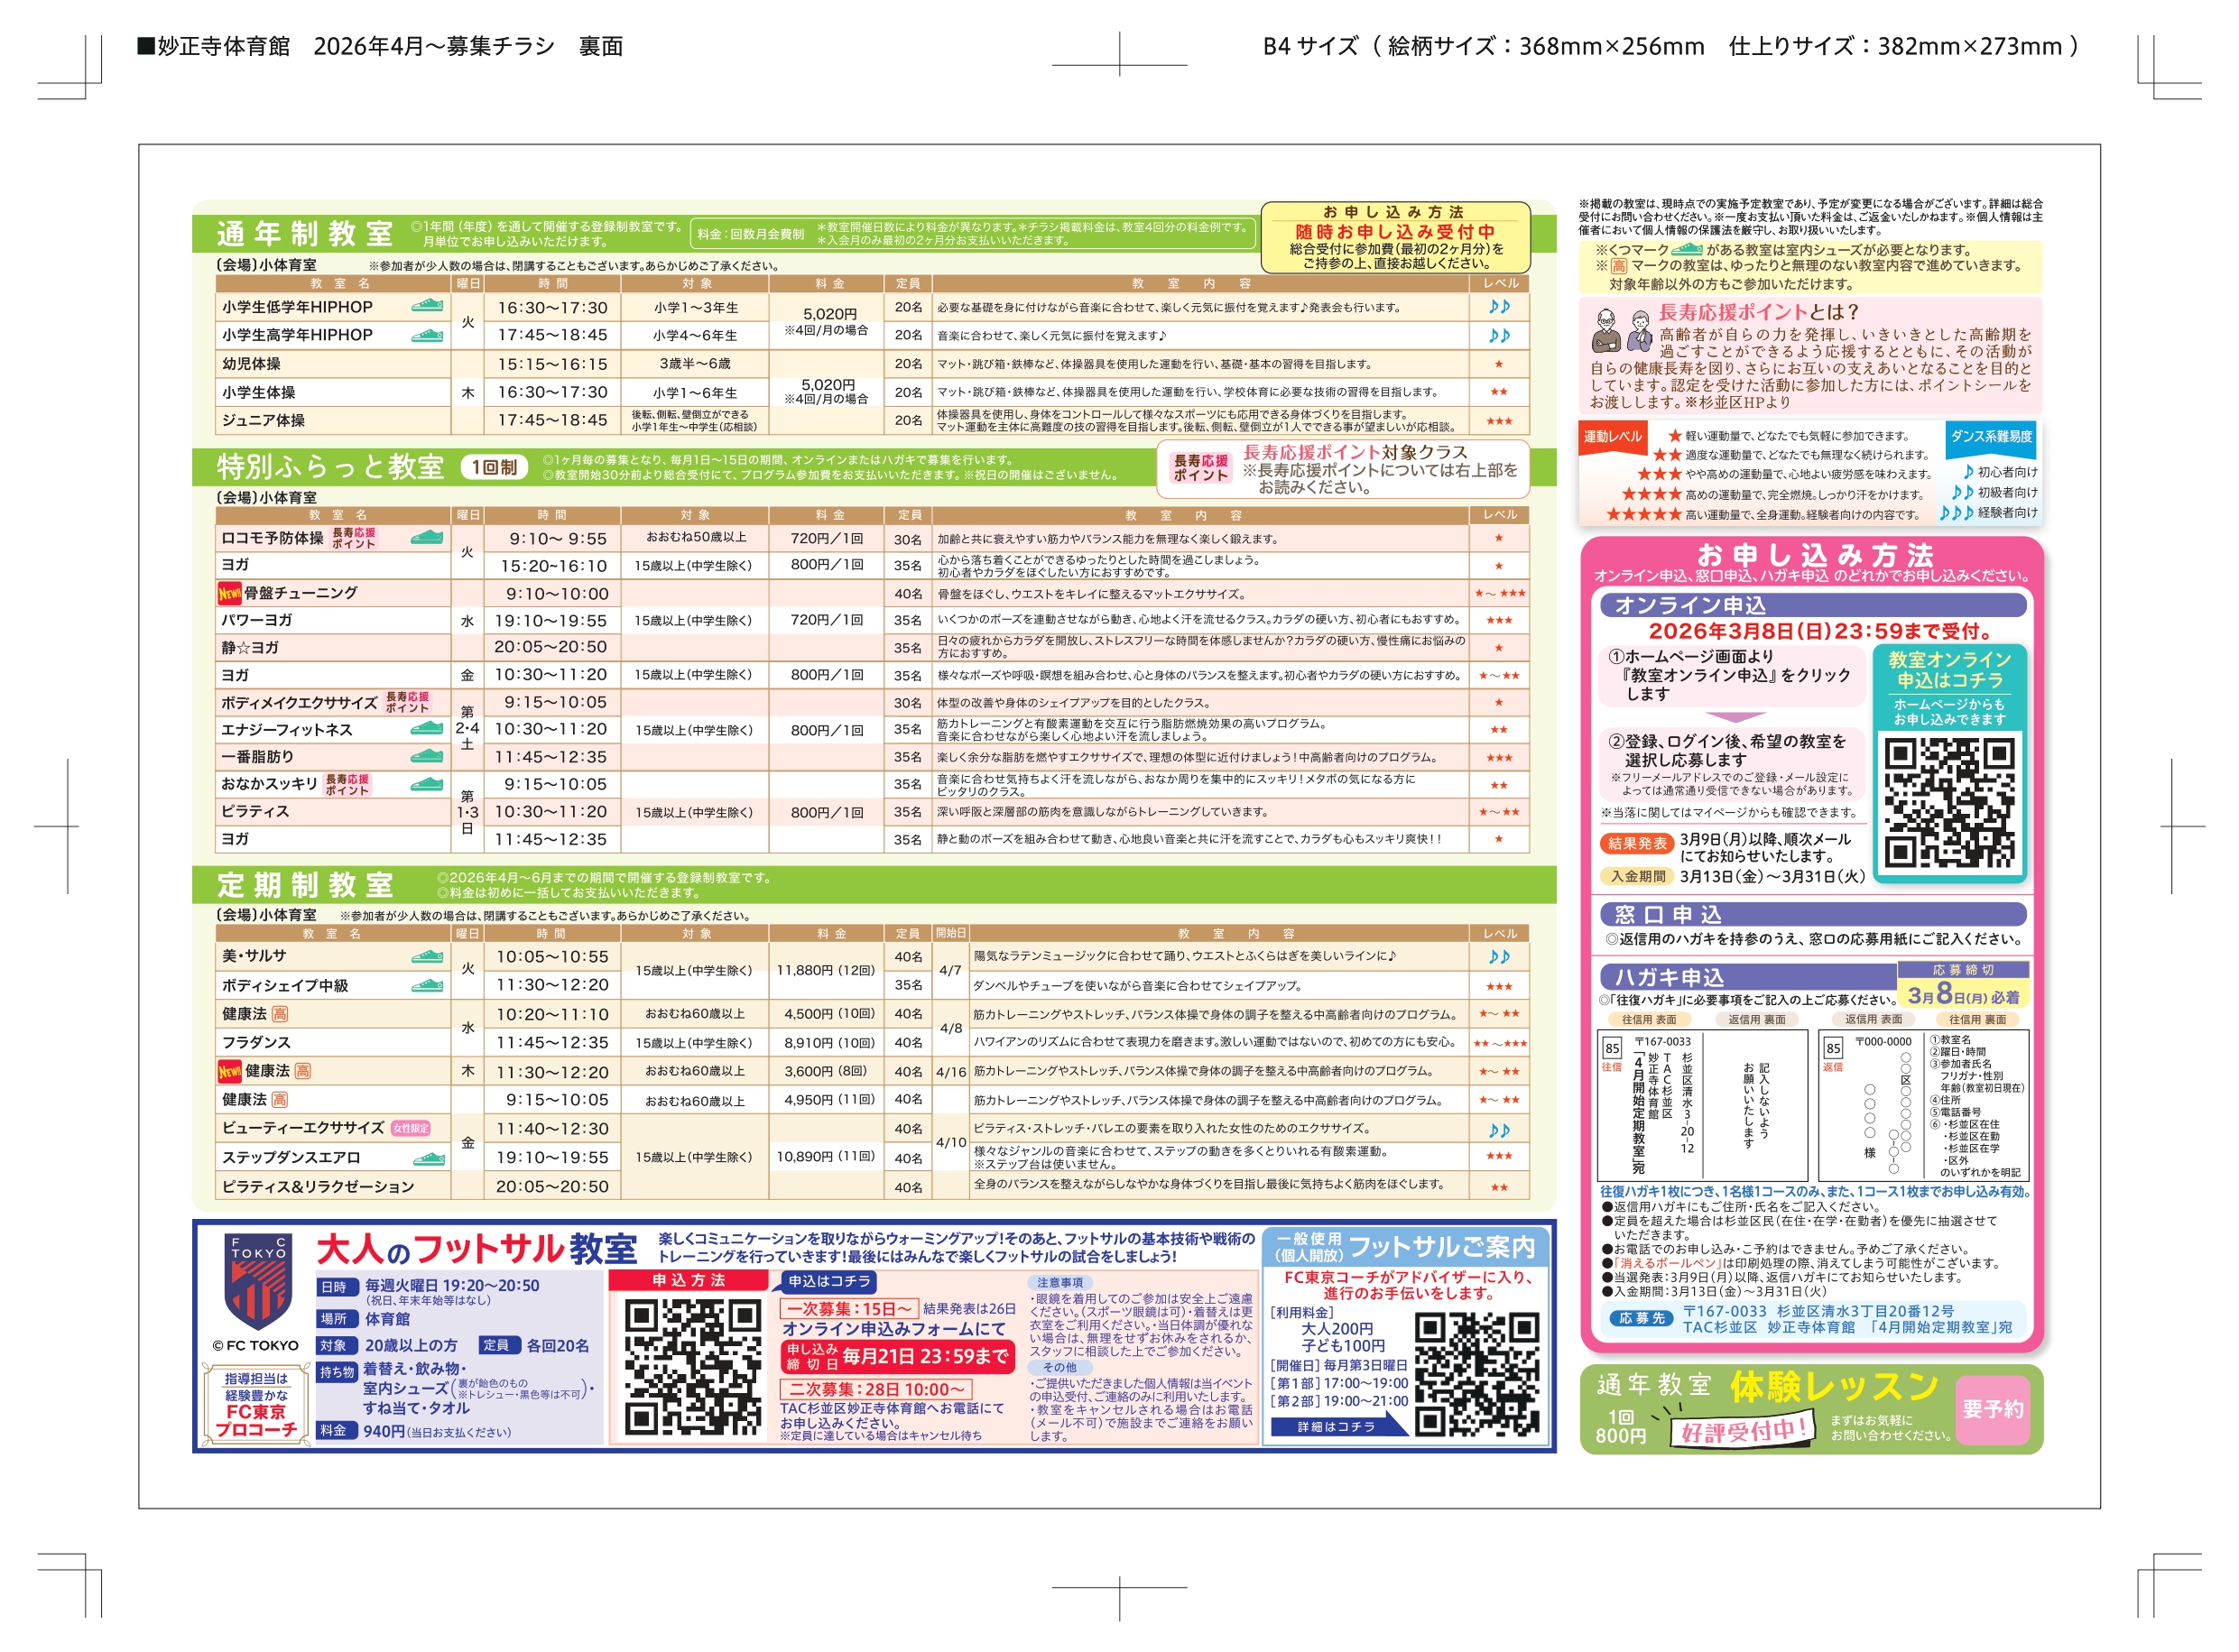Click the 詳細はコチラ blue banner
This screenshot has height=1652, width=2239.
pyautogui.click(x=1336, y=1427)
